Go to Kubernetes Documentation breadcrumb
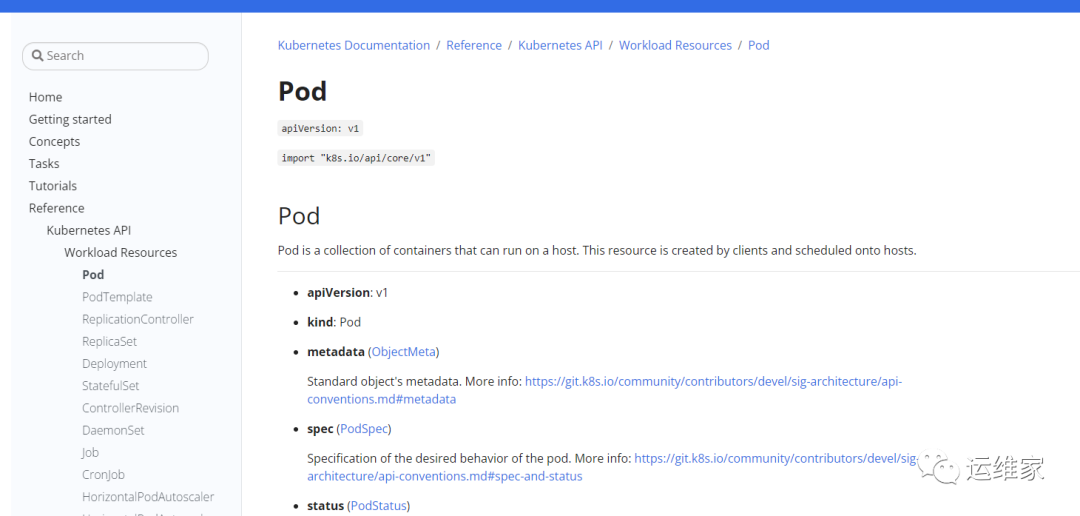1080x516 pixels. point(353,45)
